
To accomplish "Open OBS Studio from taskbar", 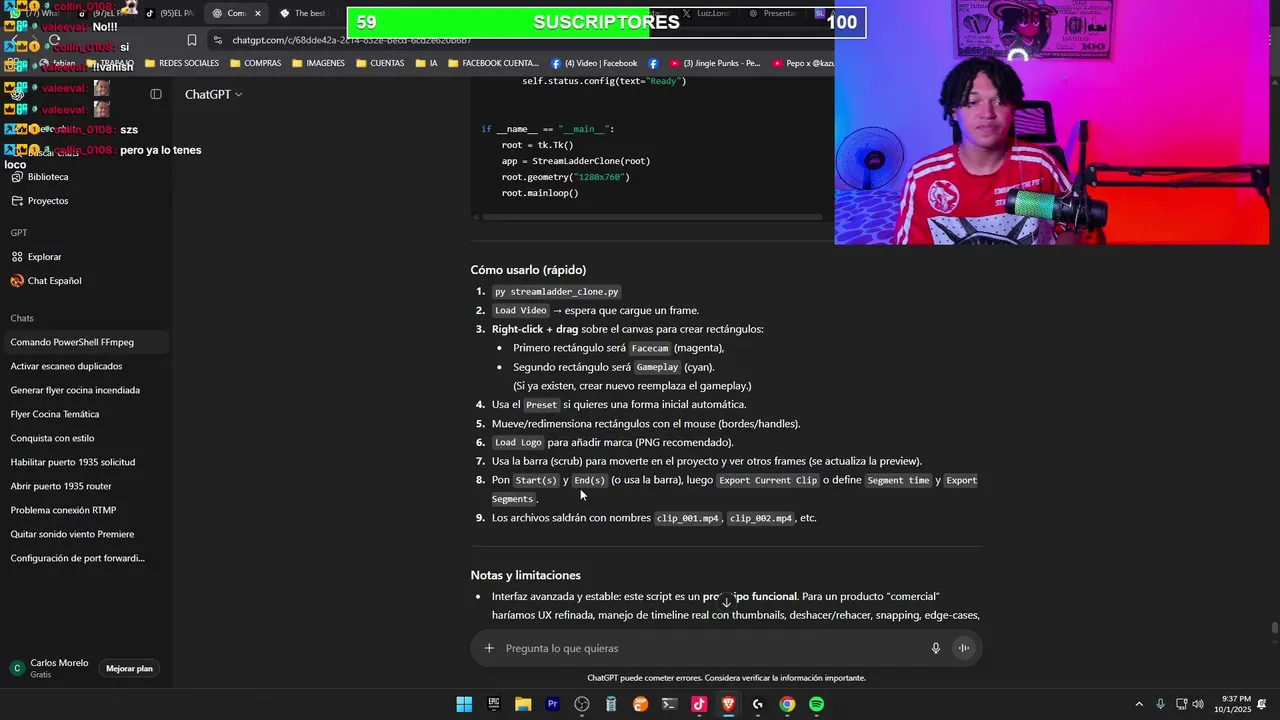I will tap(582, 704).
